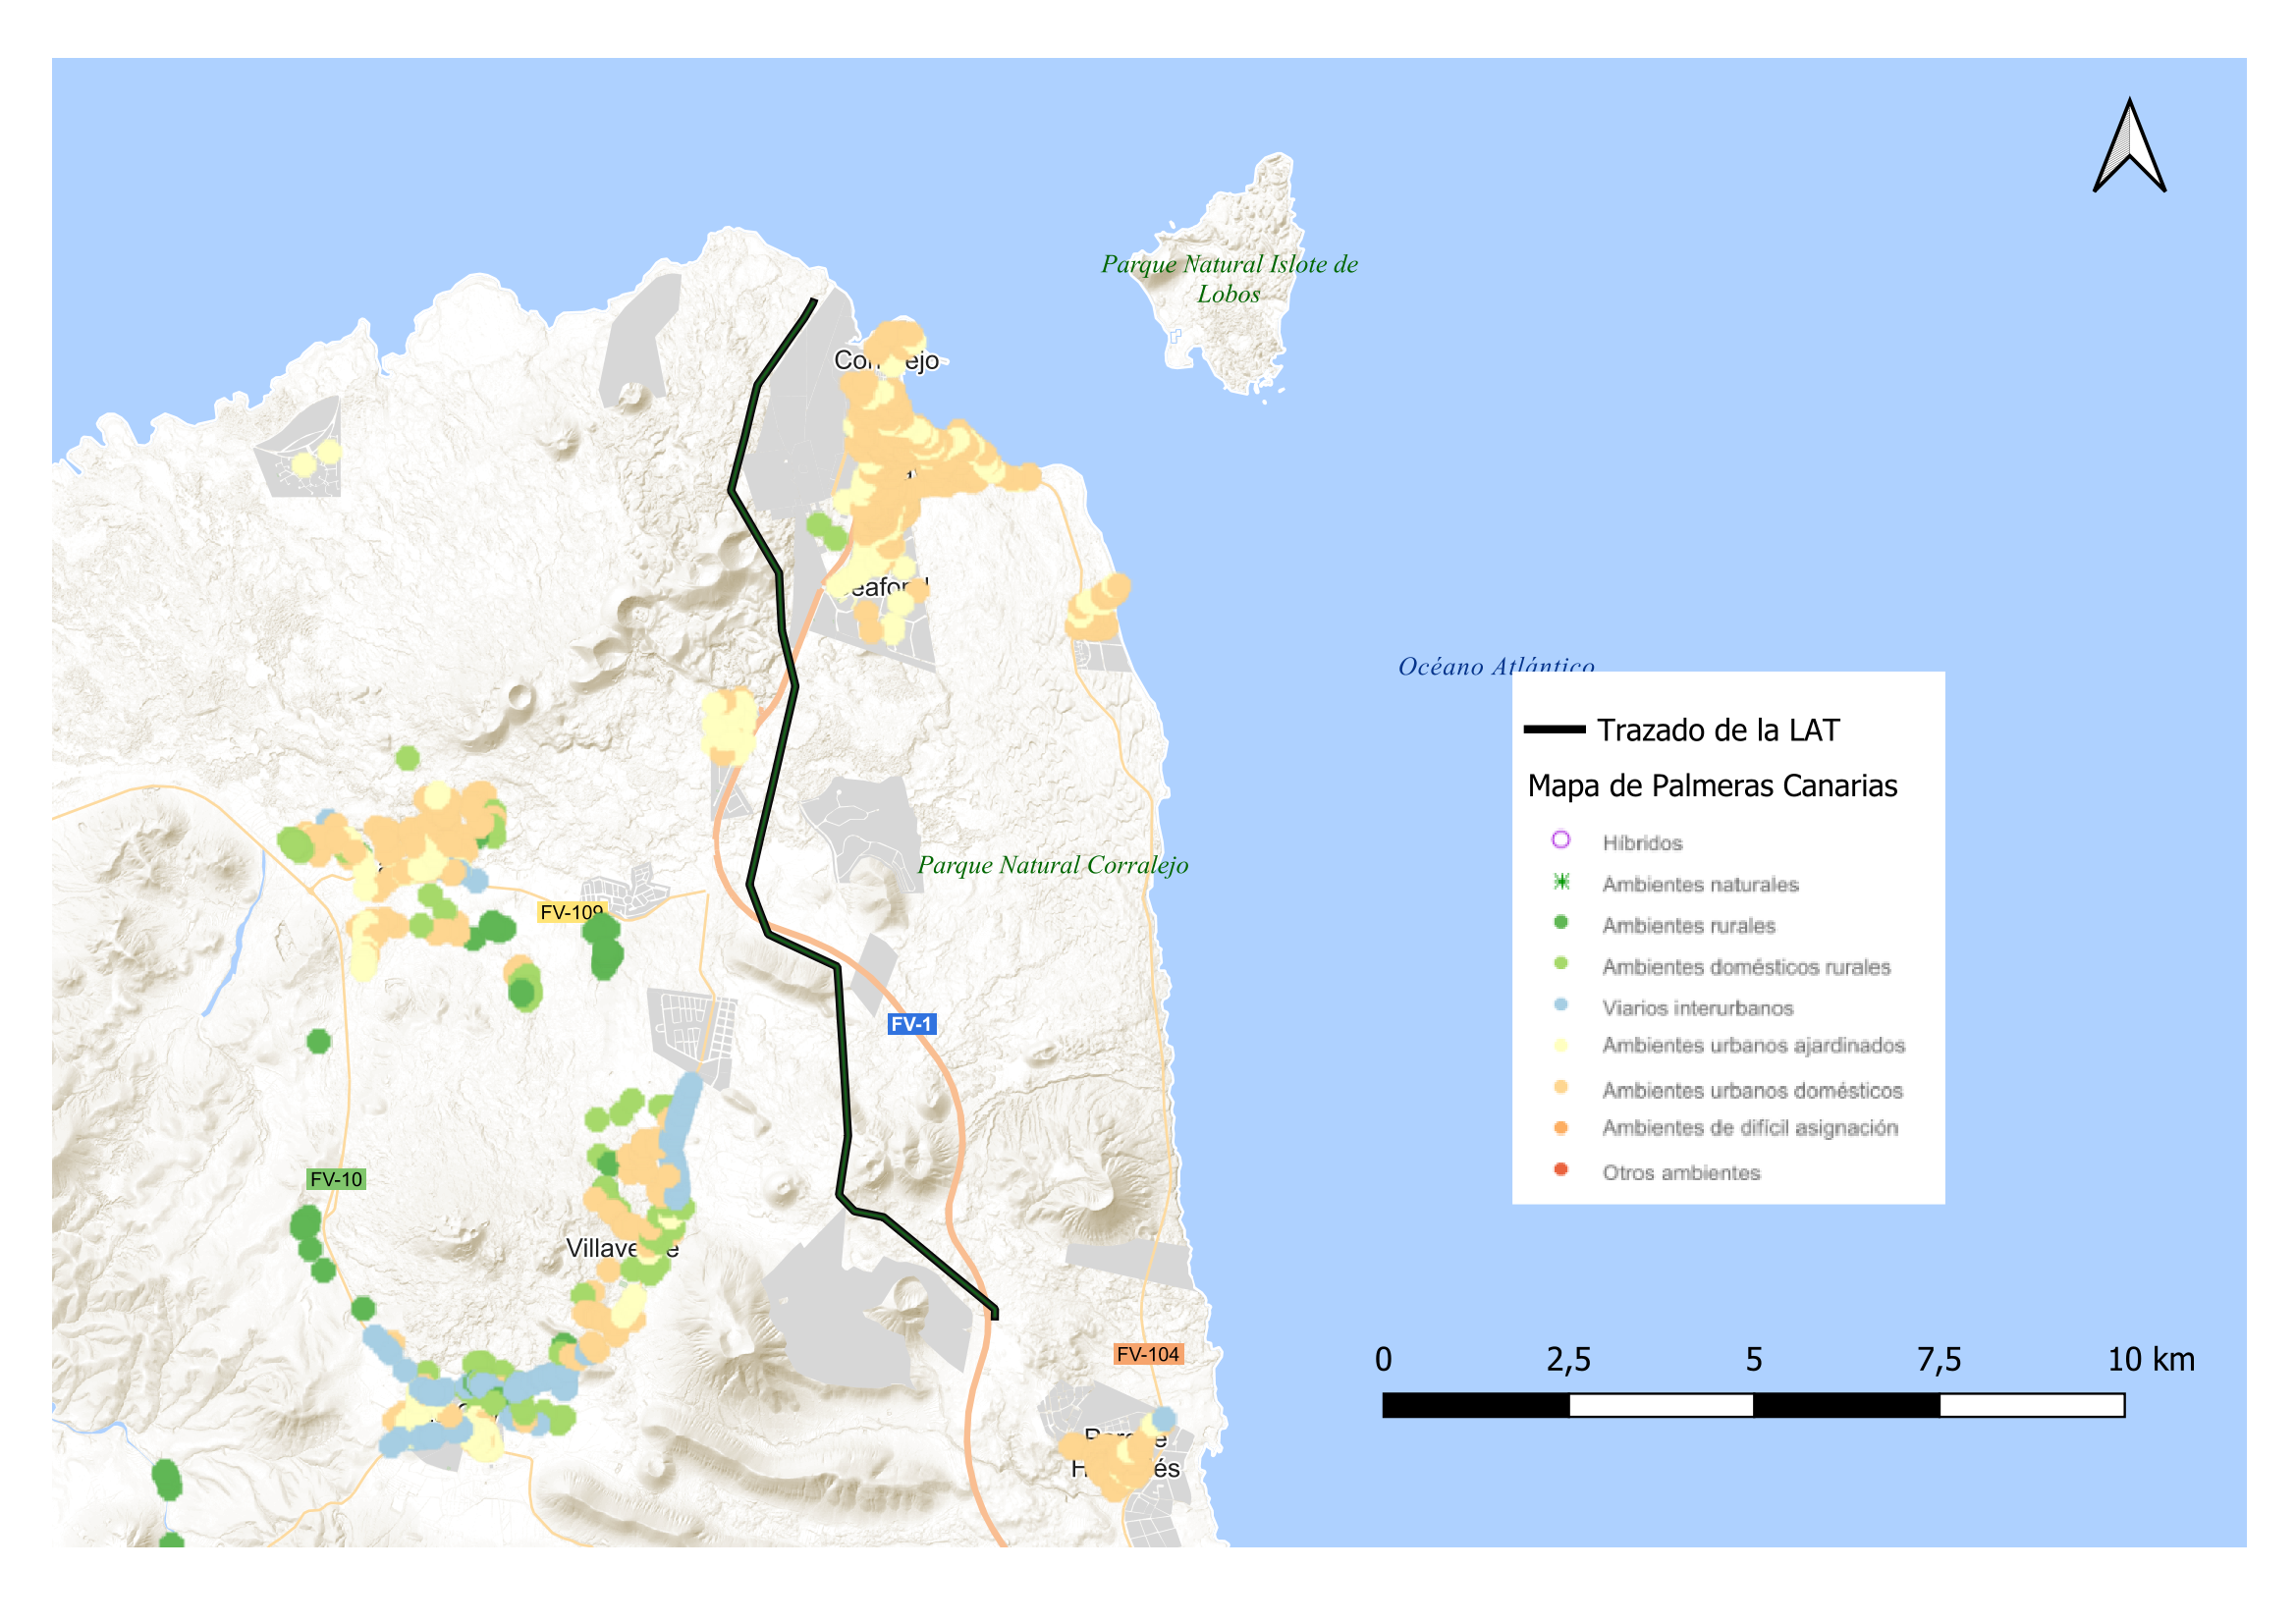Click the purple Híbridos circle legend symbol
Image resolution: width=2296 pixels, height=1623 pixels.
coord(1560,840)
